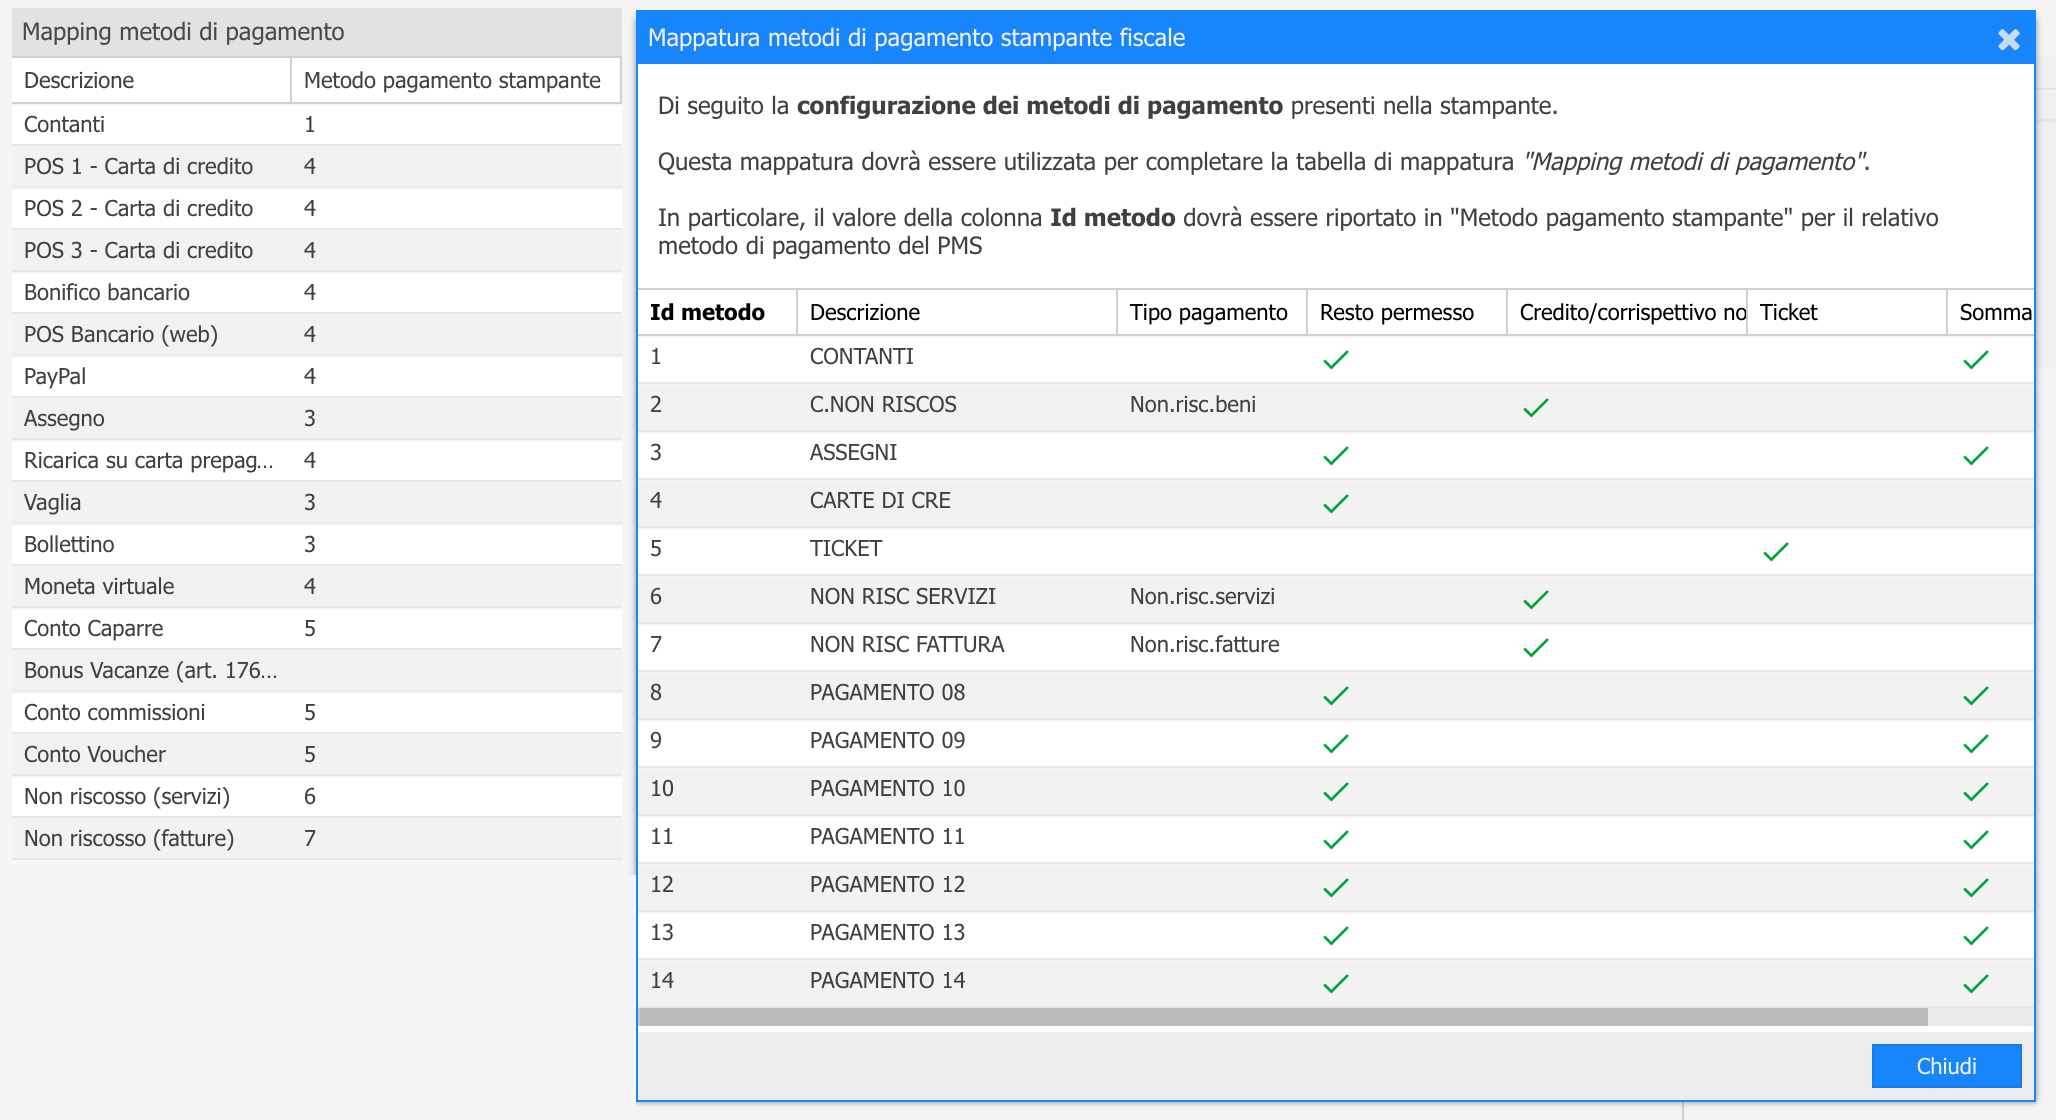Click Somma checkmark in ASSEGNI row

pos(1975,455)
